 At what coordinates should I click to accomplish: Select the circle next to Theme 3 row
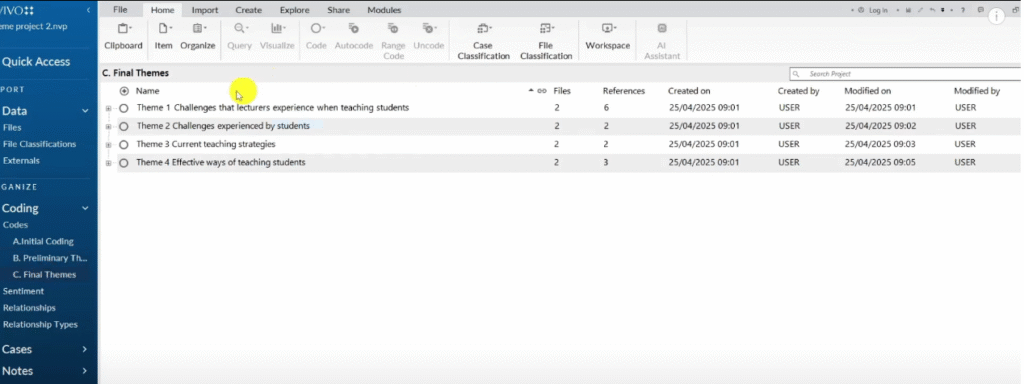(123, 144)
